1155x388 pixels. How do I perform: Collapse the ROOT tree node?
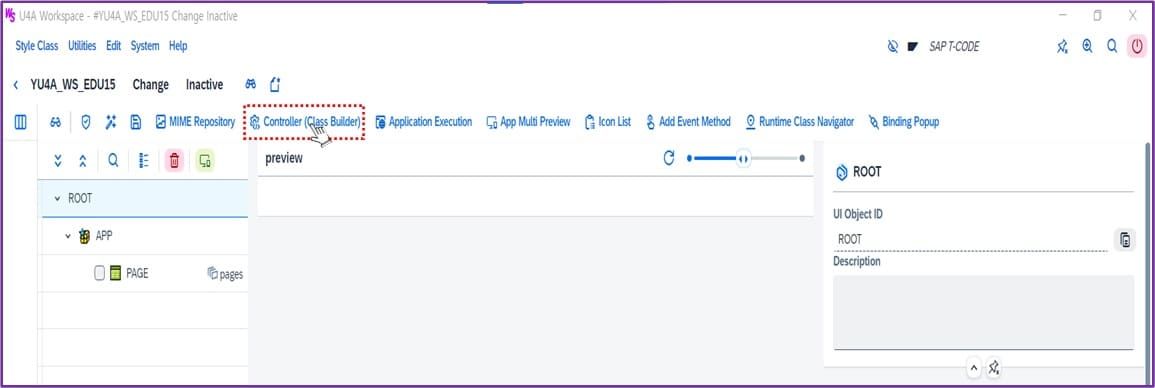click(x=57, y=199)
